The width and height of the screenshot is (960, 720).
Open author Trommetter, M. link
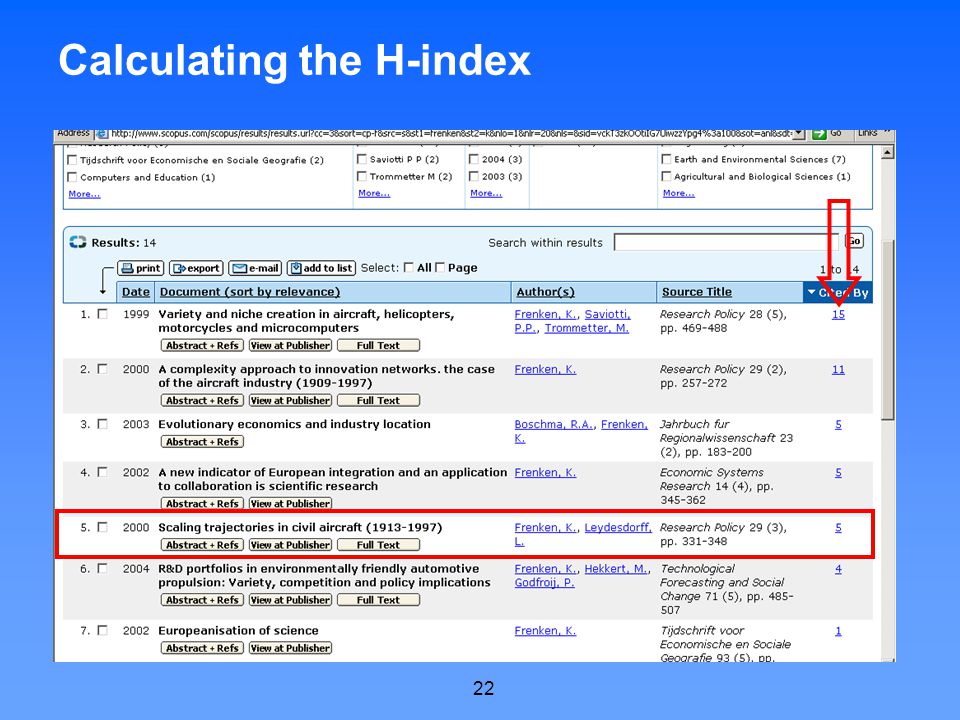(587, 328)
